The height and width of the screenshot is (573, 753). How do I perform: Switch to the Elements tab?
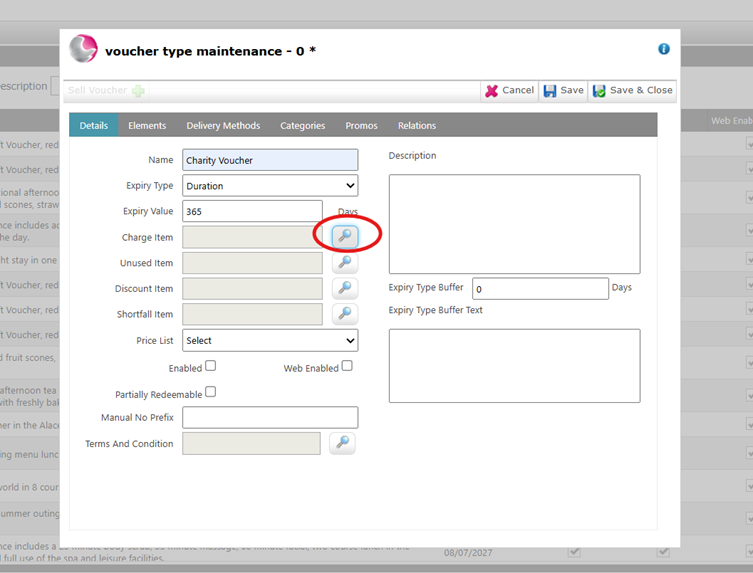(x=147, y=125)
